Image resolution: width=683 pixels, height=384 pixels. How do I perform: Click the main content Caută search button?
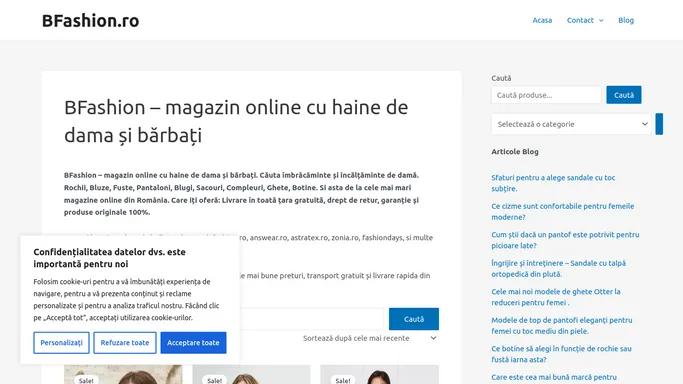point(414,319)
